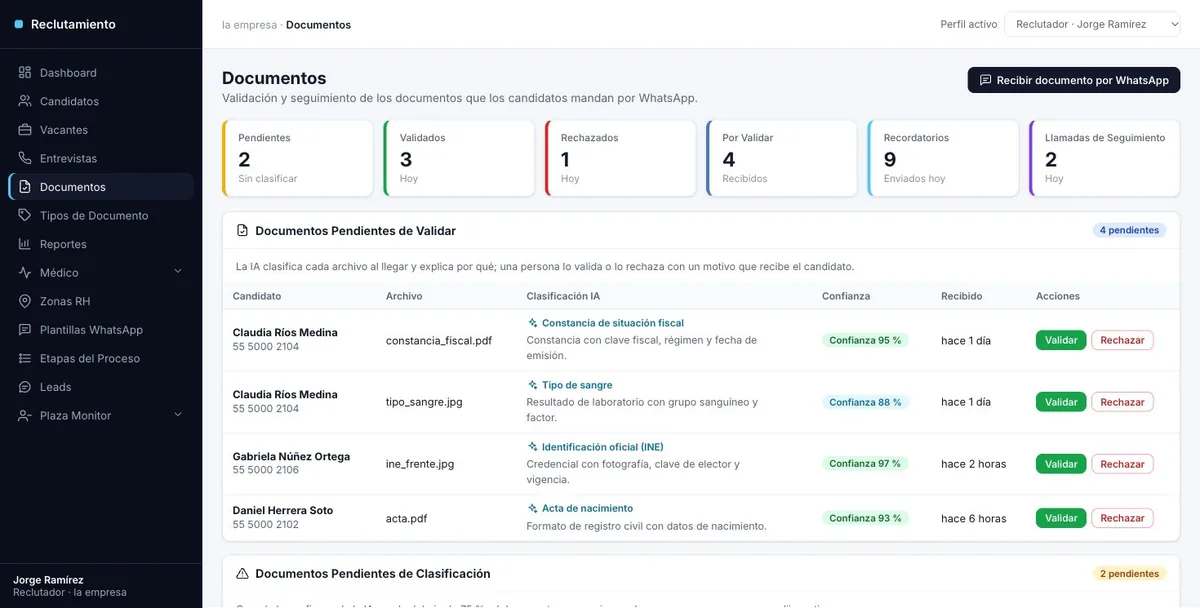1200x608 pixels.
Task: Select the Por Validar summary card
Action: pos(782,158)
